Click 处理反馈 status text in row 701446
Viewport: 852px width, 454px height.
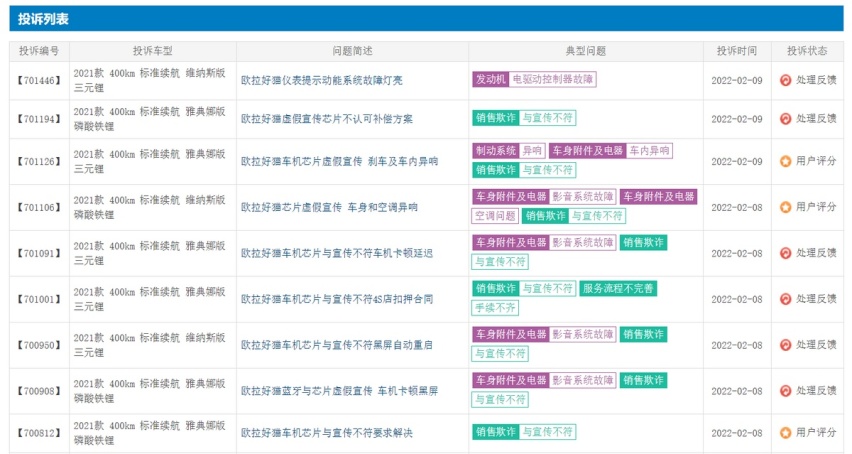pos(816,80)
